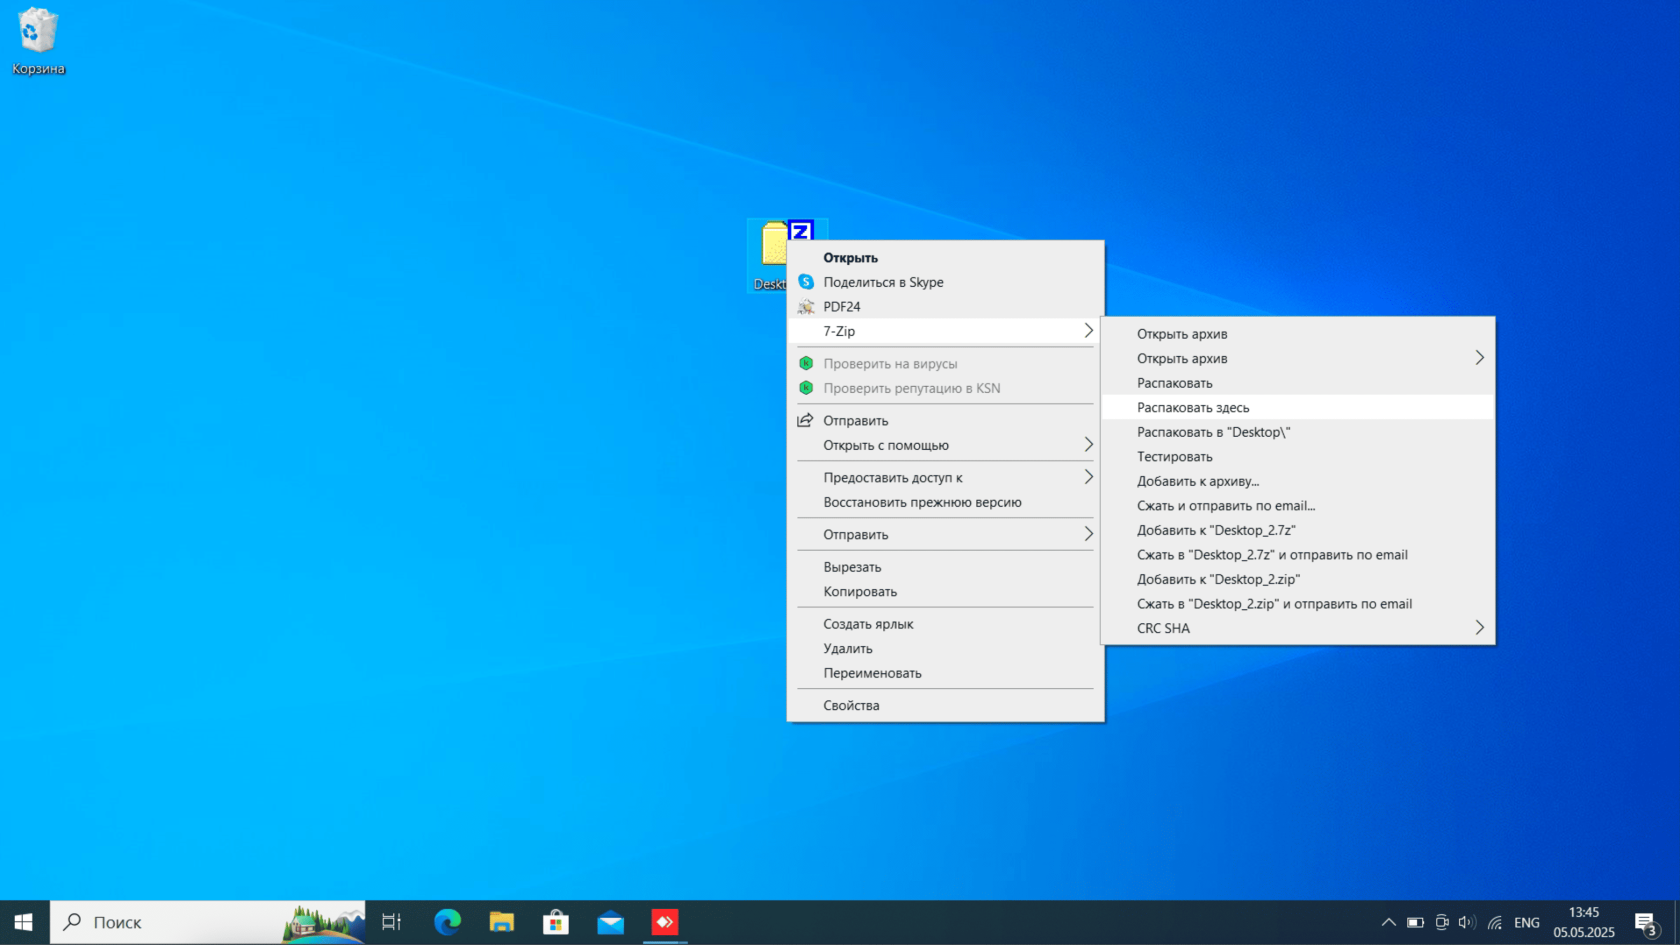Expand the 7-Zip submenu arrow
This screenshot has width=1680, height=945.
pyautogui.click(x=1088, y=331)
